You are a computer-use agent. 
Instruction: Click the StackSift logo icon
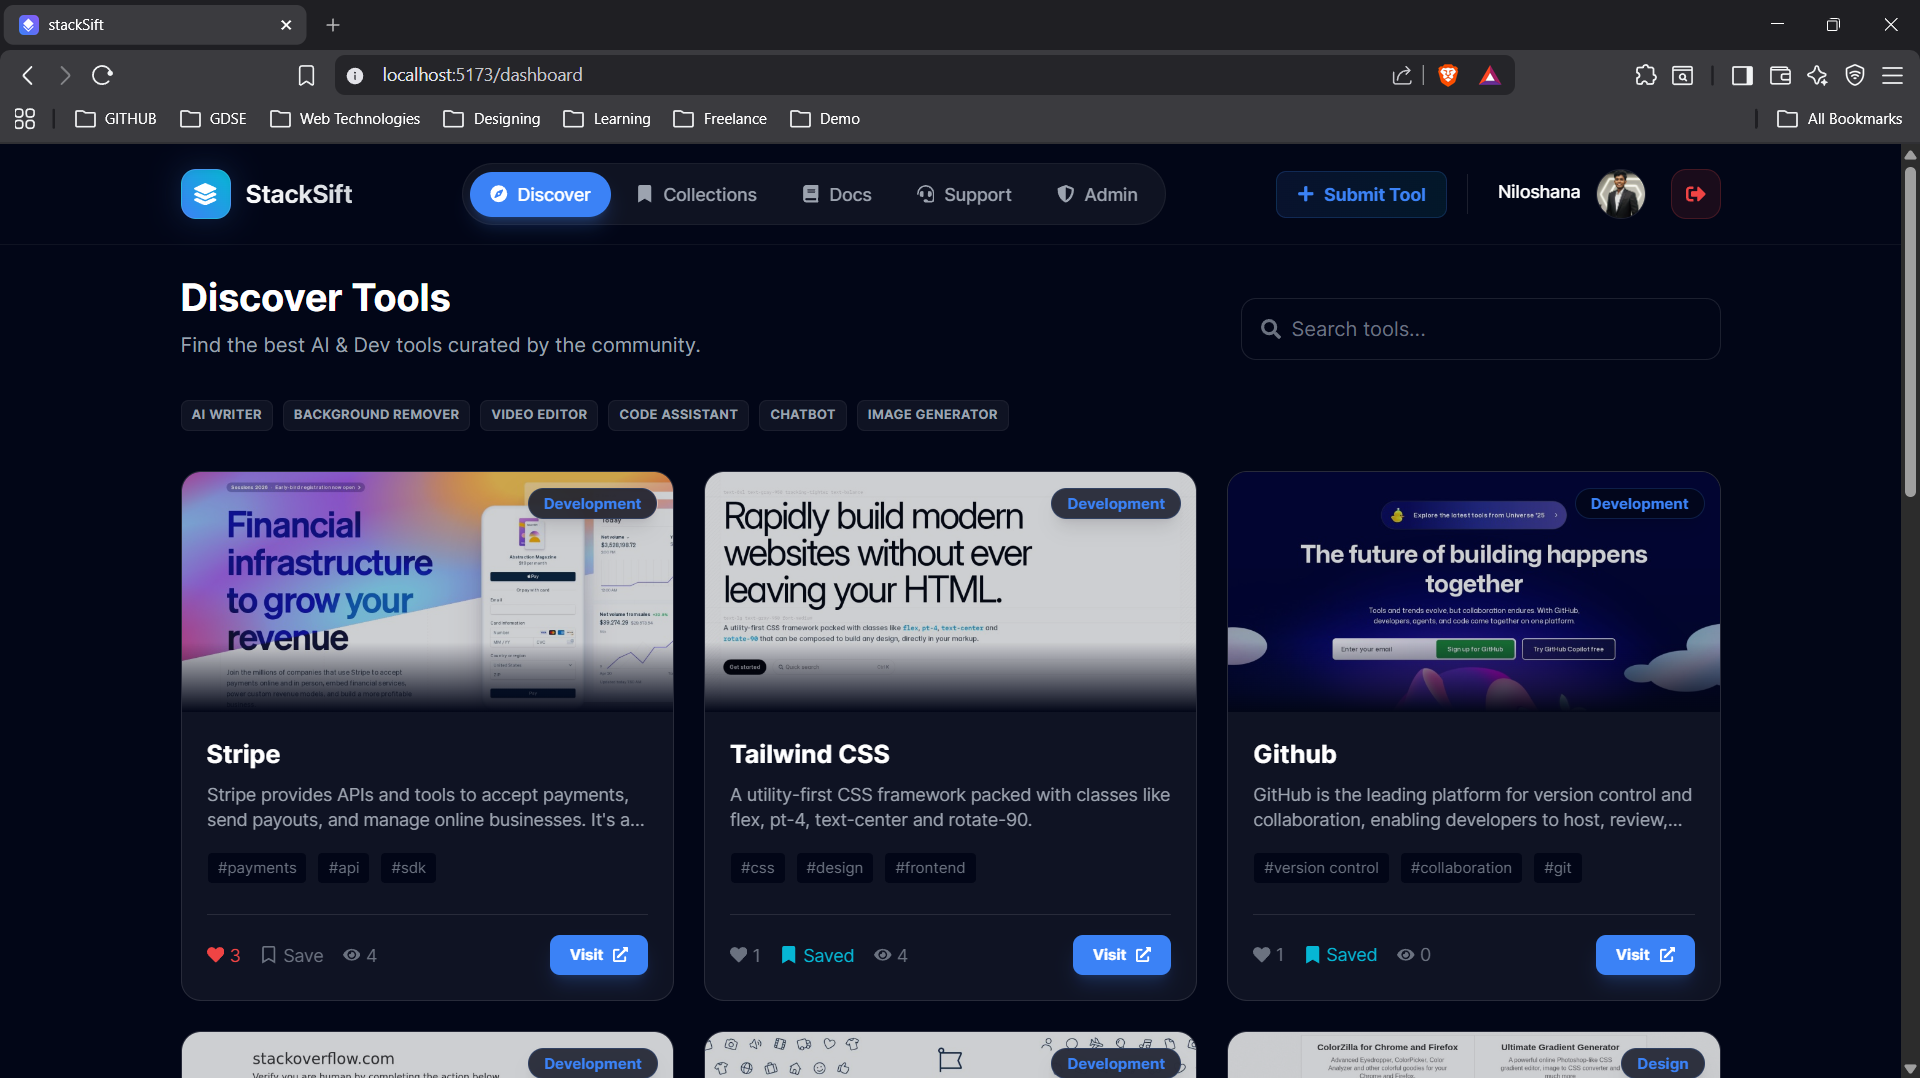(x=205, y=194)
